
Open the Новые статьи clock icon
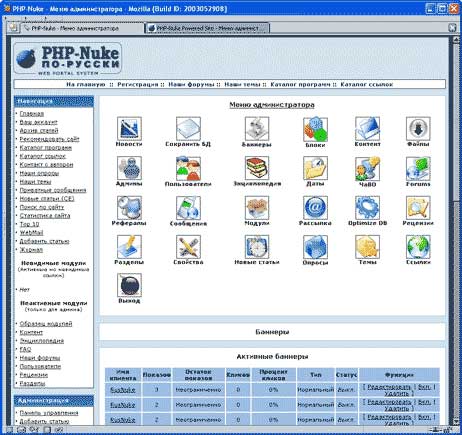[257, 247]
